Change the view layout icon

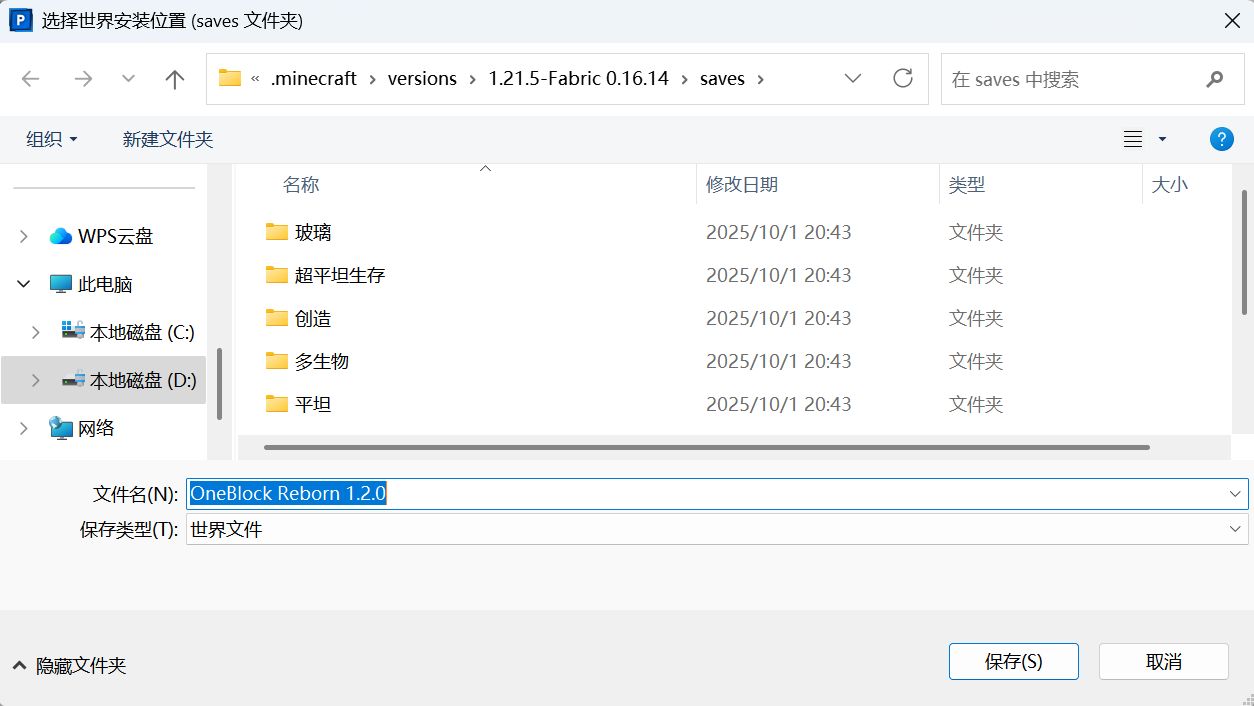(x=1133, y=139)
